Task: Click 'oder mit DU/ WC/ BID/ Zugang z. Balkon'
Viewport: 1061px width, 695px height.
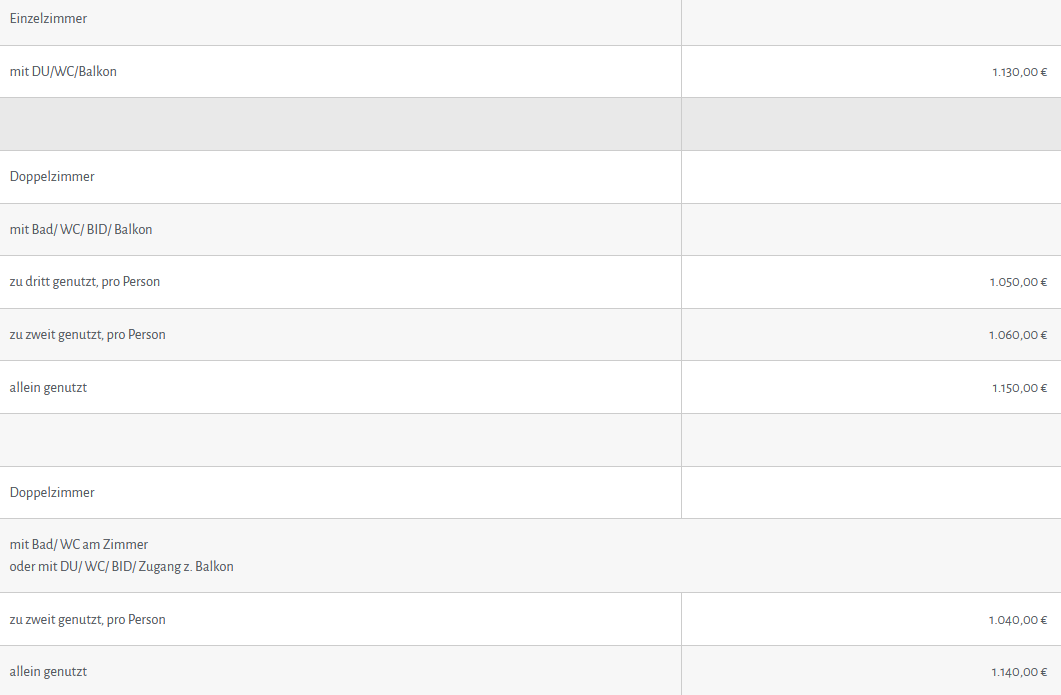Action: click(121, 566)
